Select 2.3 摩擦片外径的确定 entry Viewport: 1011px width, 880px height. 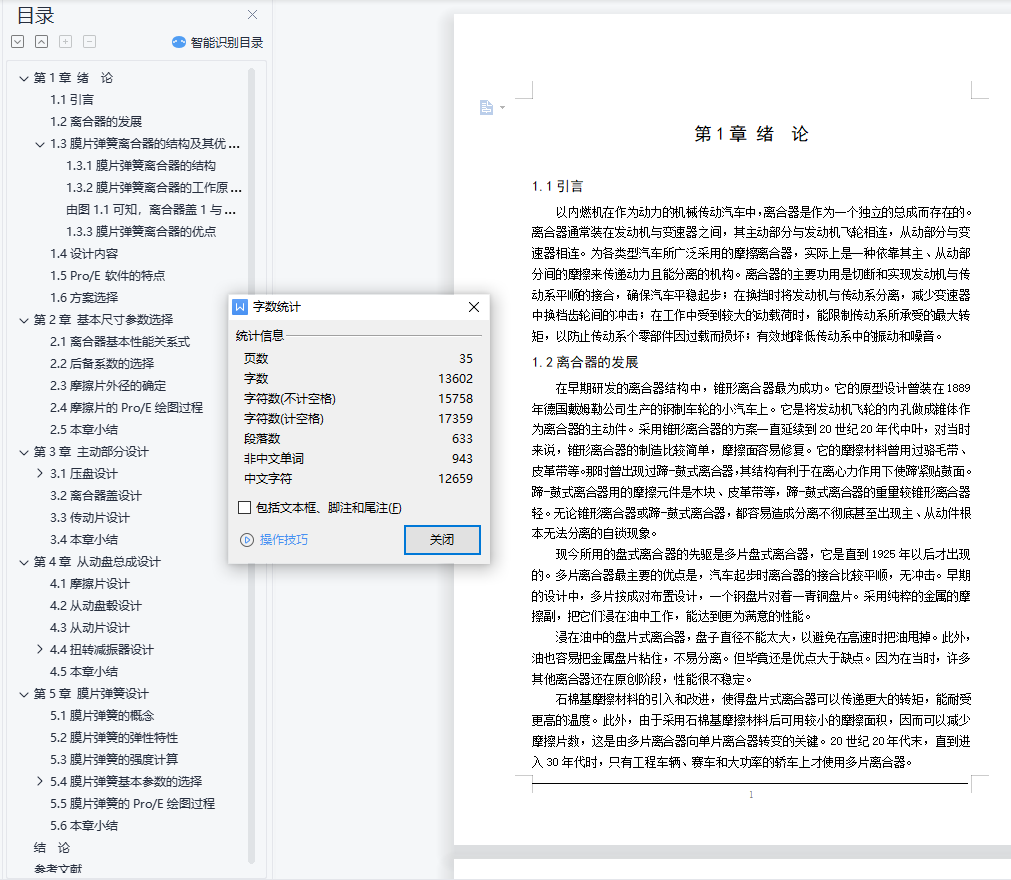108,386
